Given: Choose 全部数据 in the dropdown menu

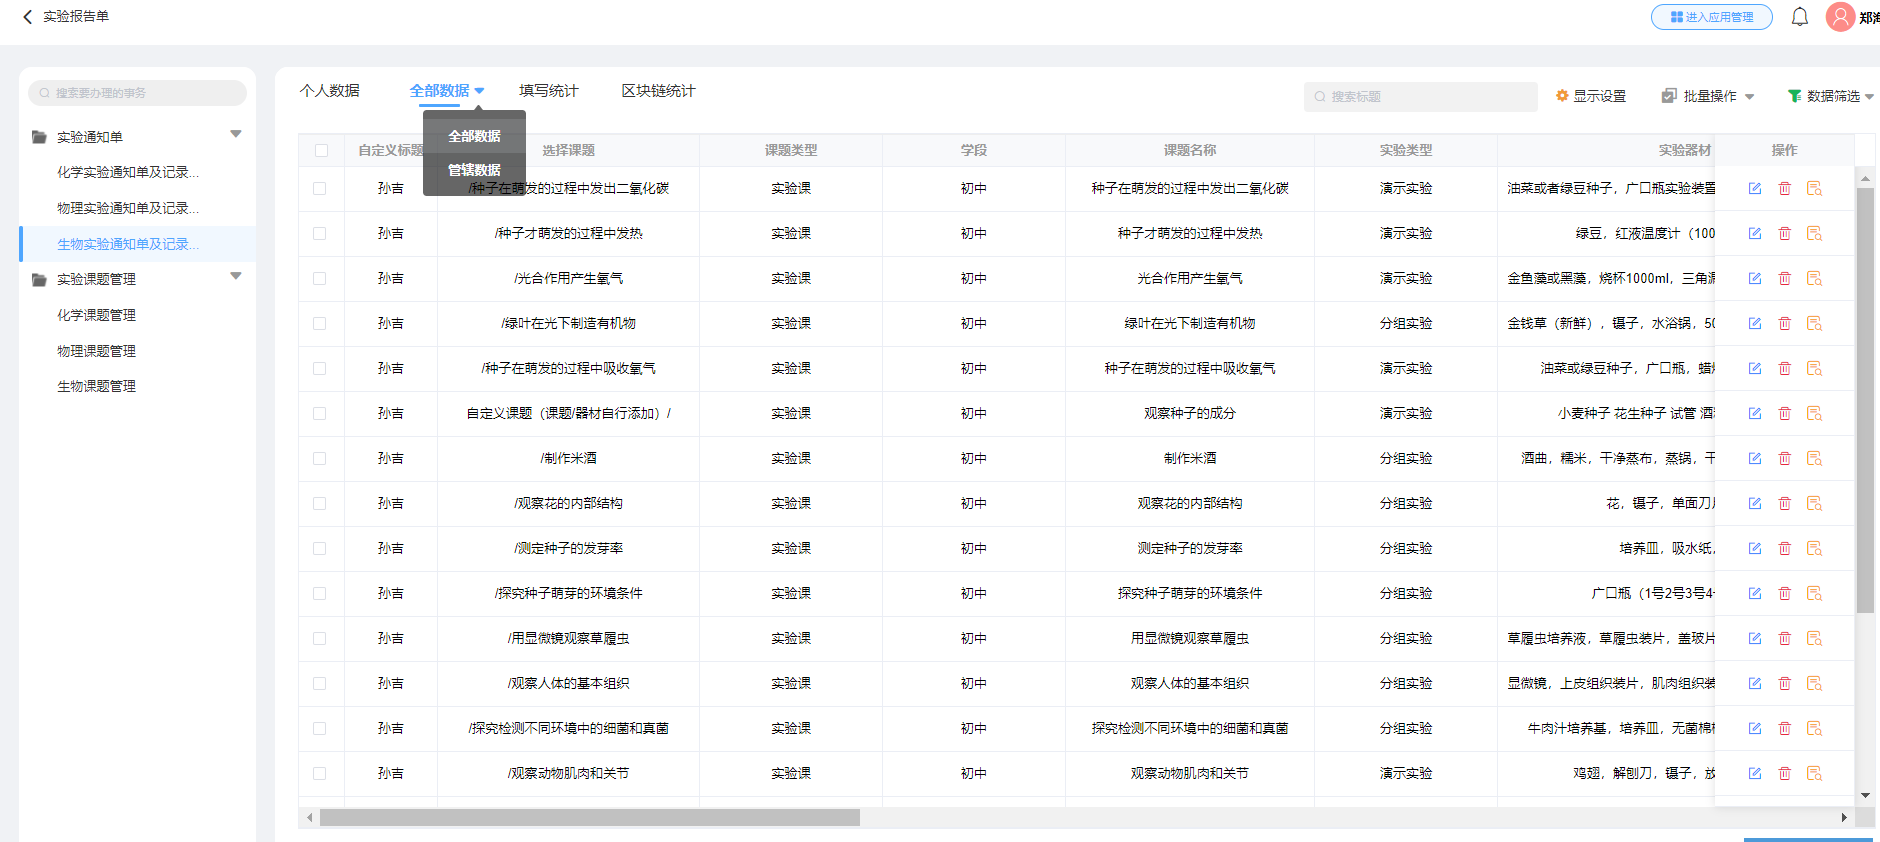Looking at the screenshot, I should point(474,136).
